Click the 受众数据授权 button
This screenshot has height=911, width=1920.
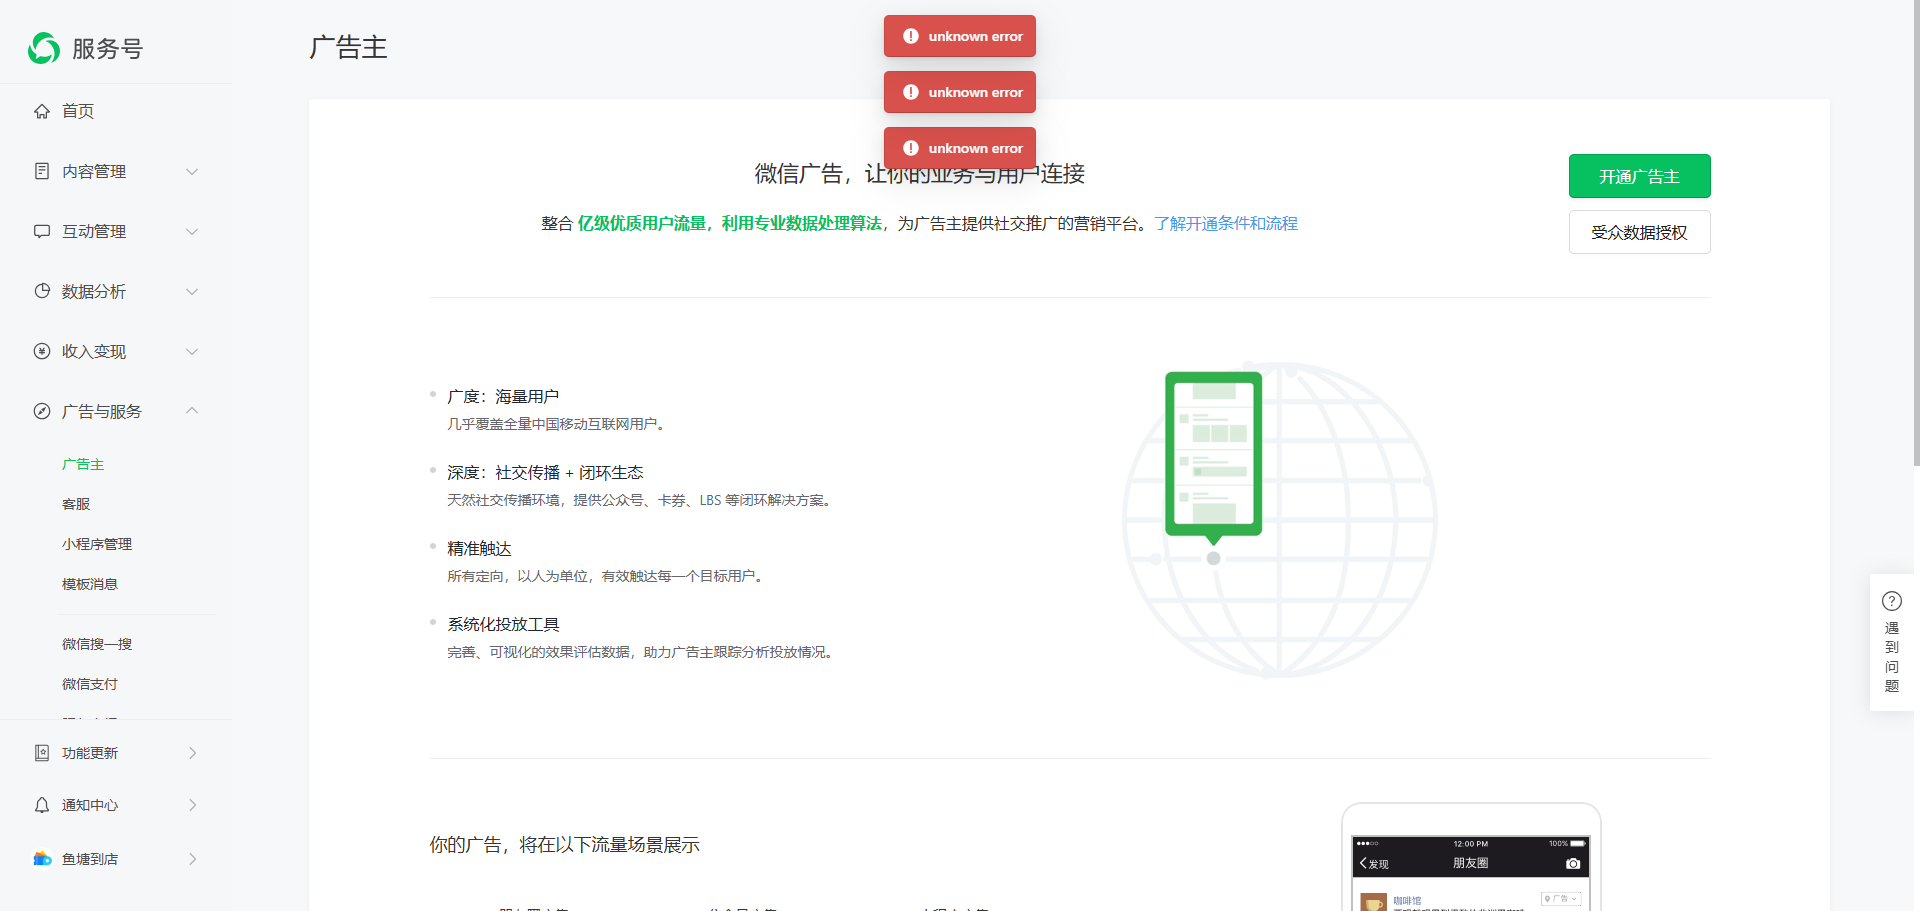coord(1639,232)
